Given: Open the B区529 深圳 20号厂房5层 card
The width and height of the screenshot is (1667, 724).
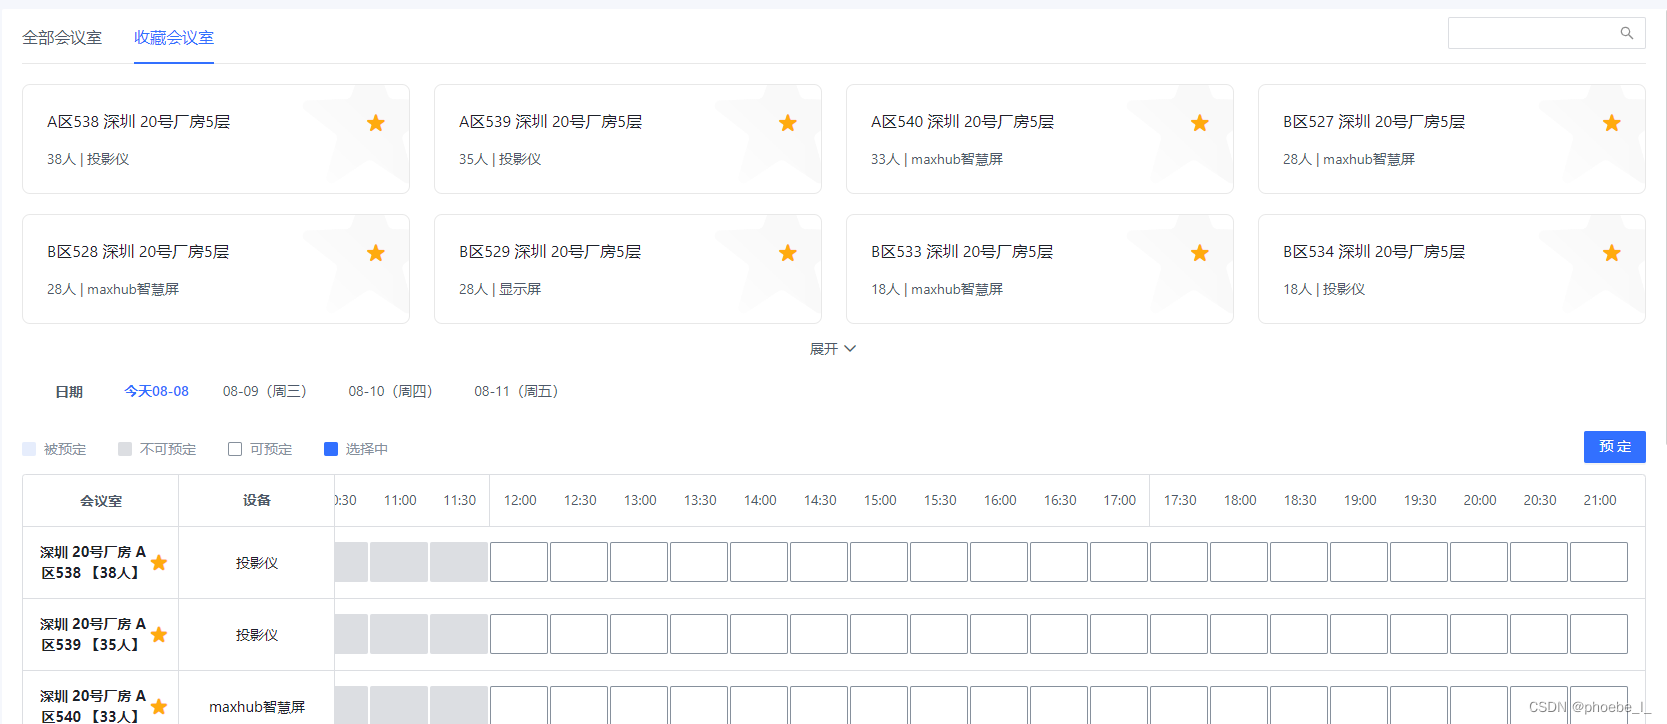Looking at the screenshot, I should point(628,269).
